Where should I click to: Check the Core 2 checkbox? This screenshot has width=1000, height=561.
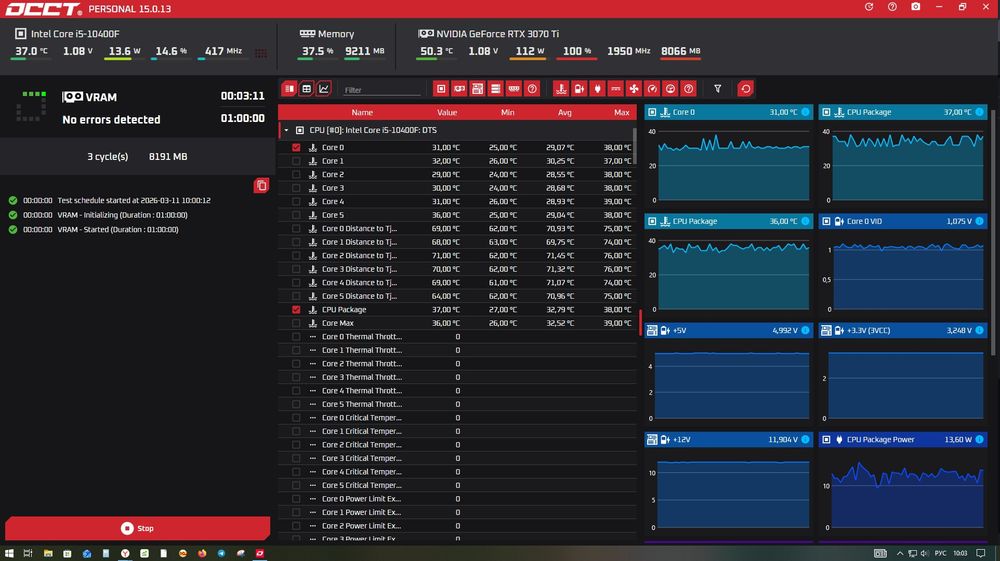pyautogui.click(x=296, y=174)
